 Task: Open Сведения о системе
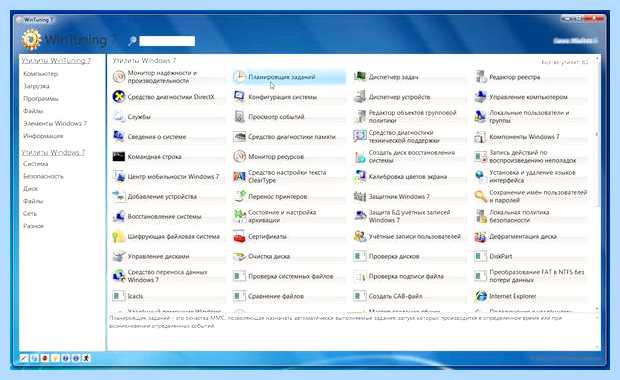pyautogui.click(x=168, y=137)
